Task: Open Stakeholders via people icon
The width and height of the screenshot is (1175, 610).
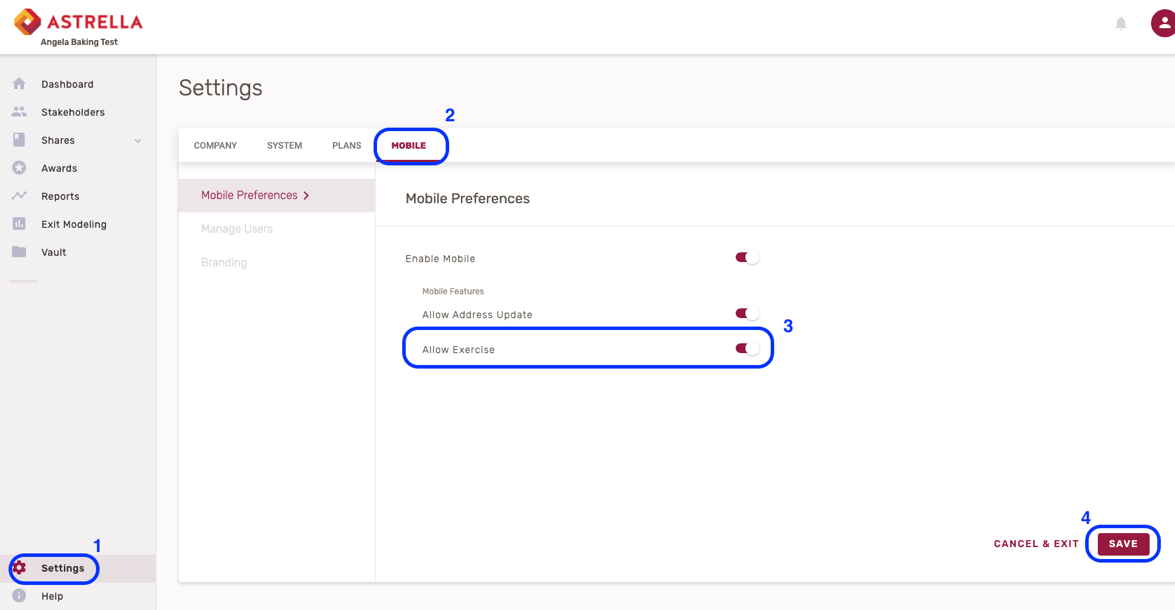Action: coord(19,112)
